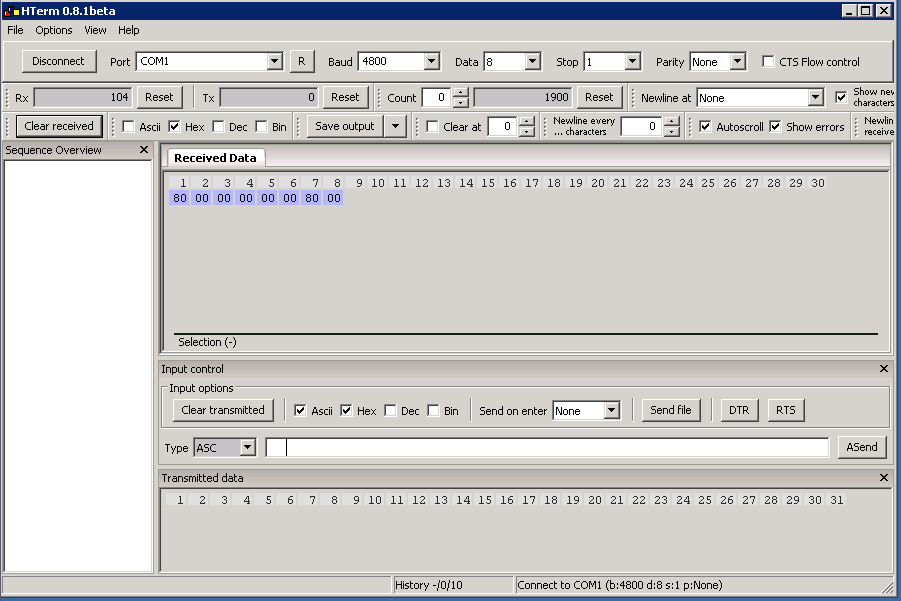Increase Newline every characters value
The width and height of the screenshot is (901, 601).
point(672,121)
